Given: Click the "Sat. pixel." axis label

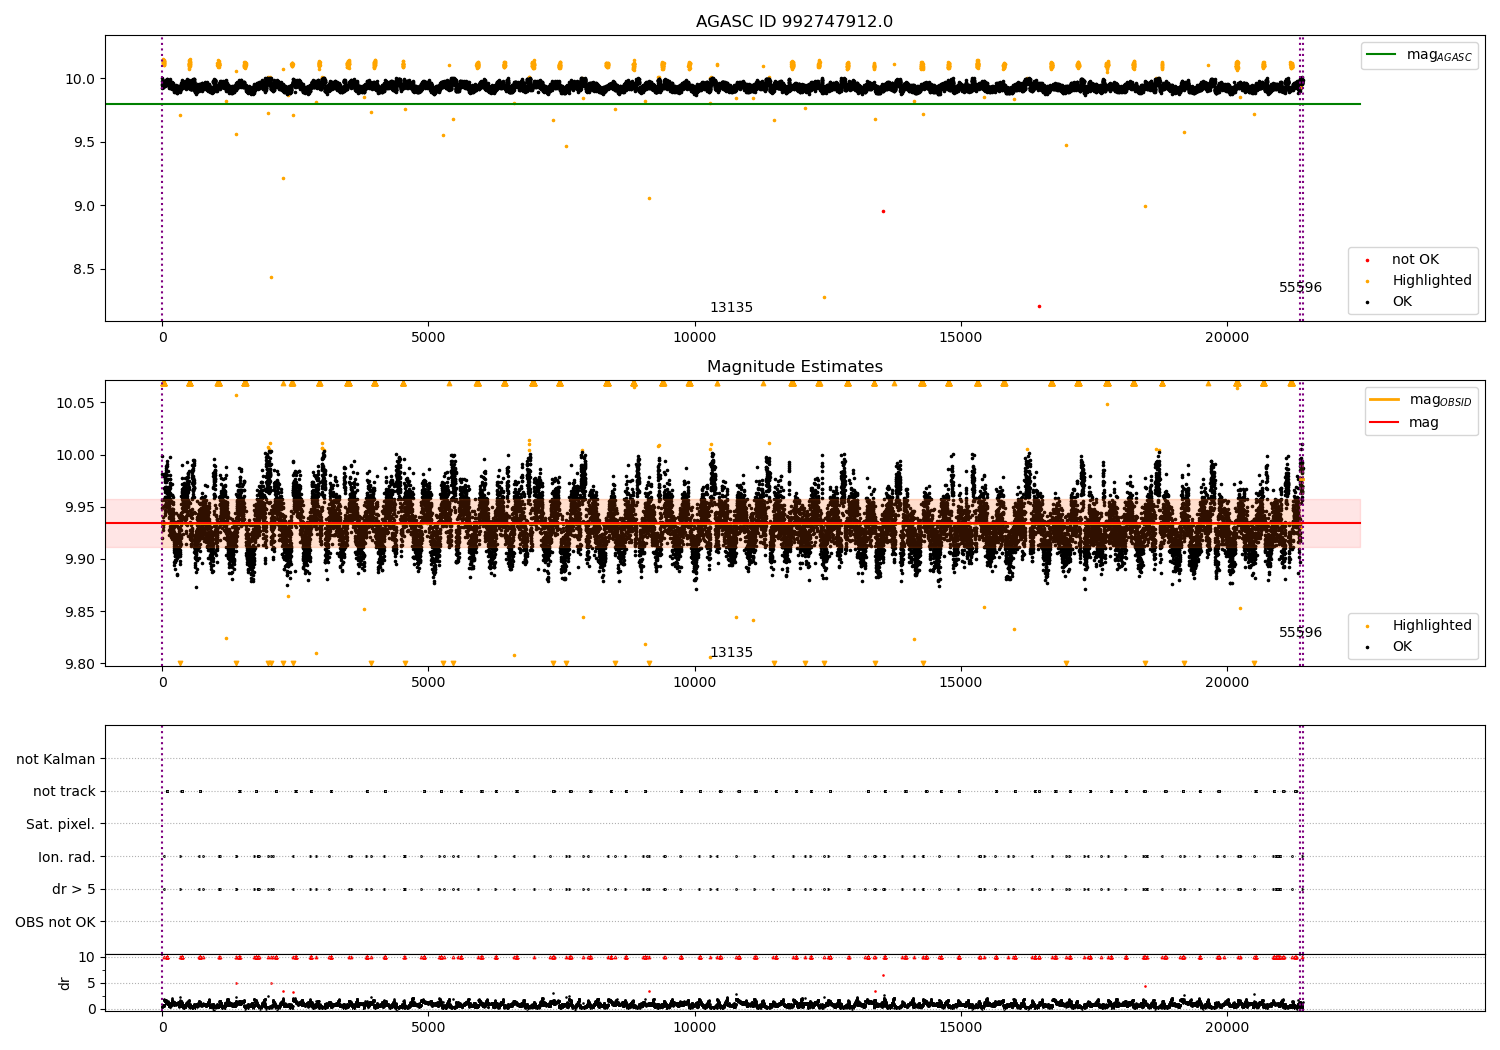Looking at the screenshot, I should 61,824.
